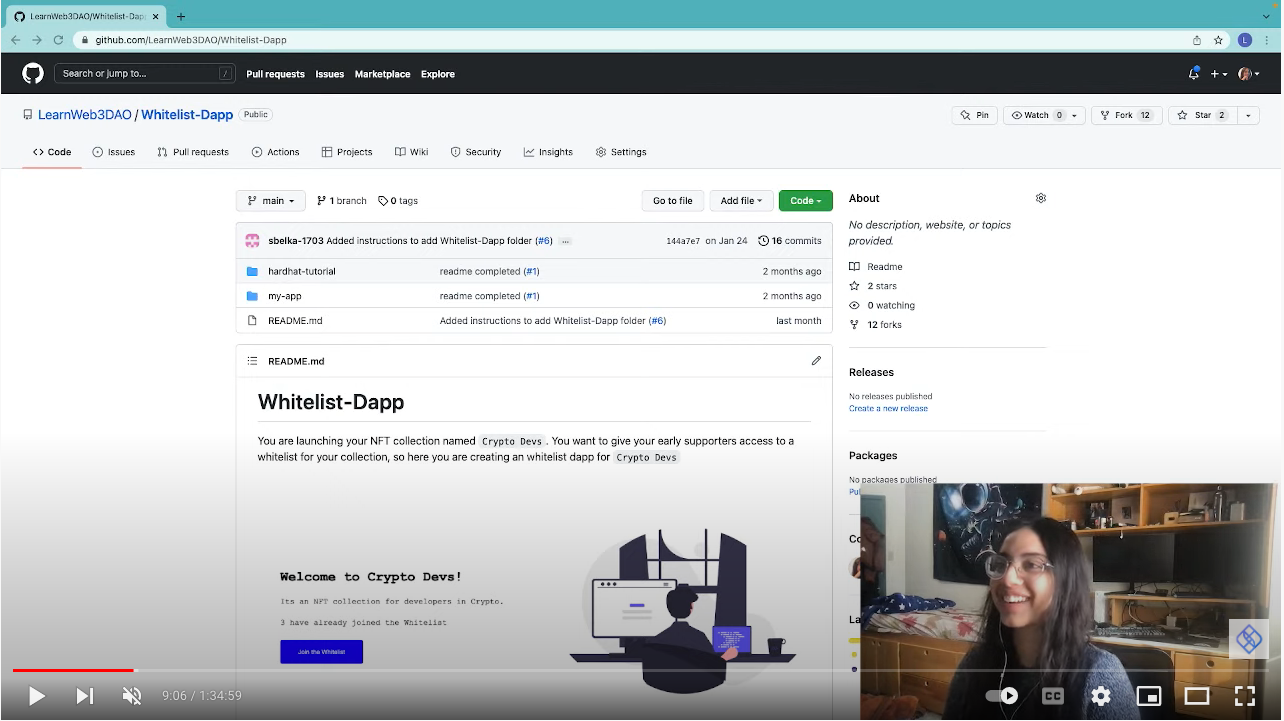Open Create a new release link
This screenshot has width=1284, height=721.
pyautogui.click(x=888, y=408)
